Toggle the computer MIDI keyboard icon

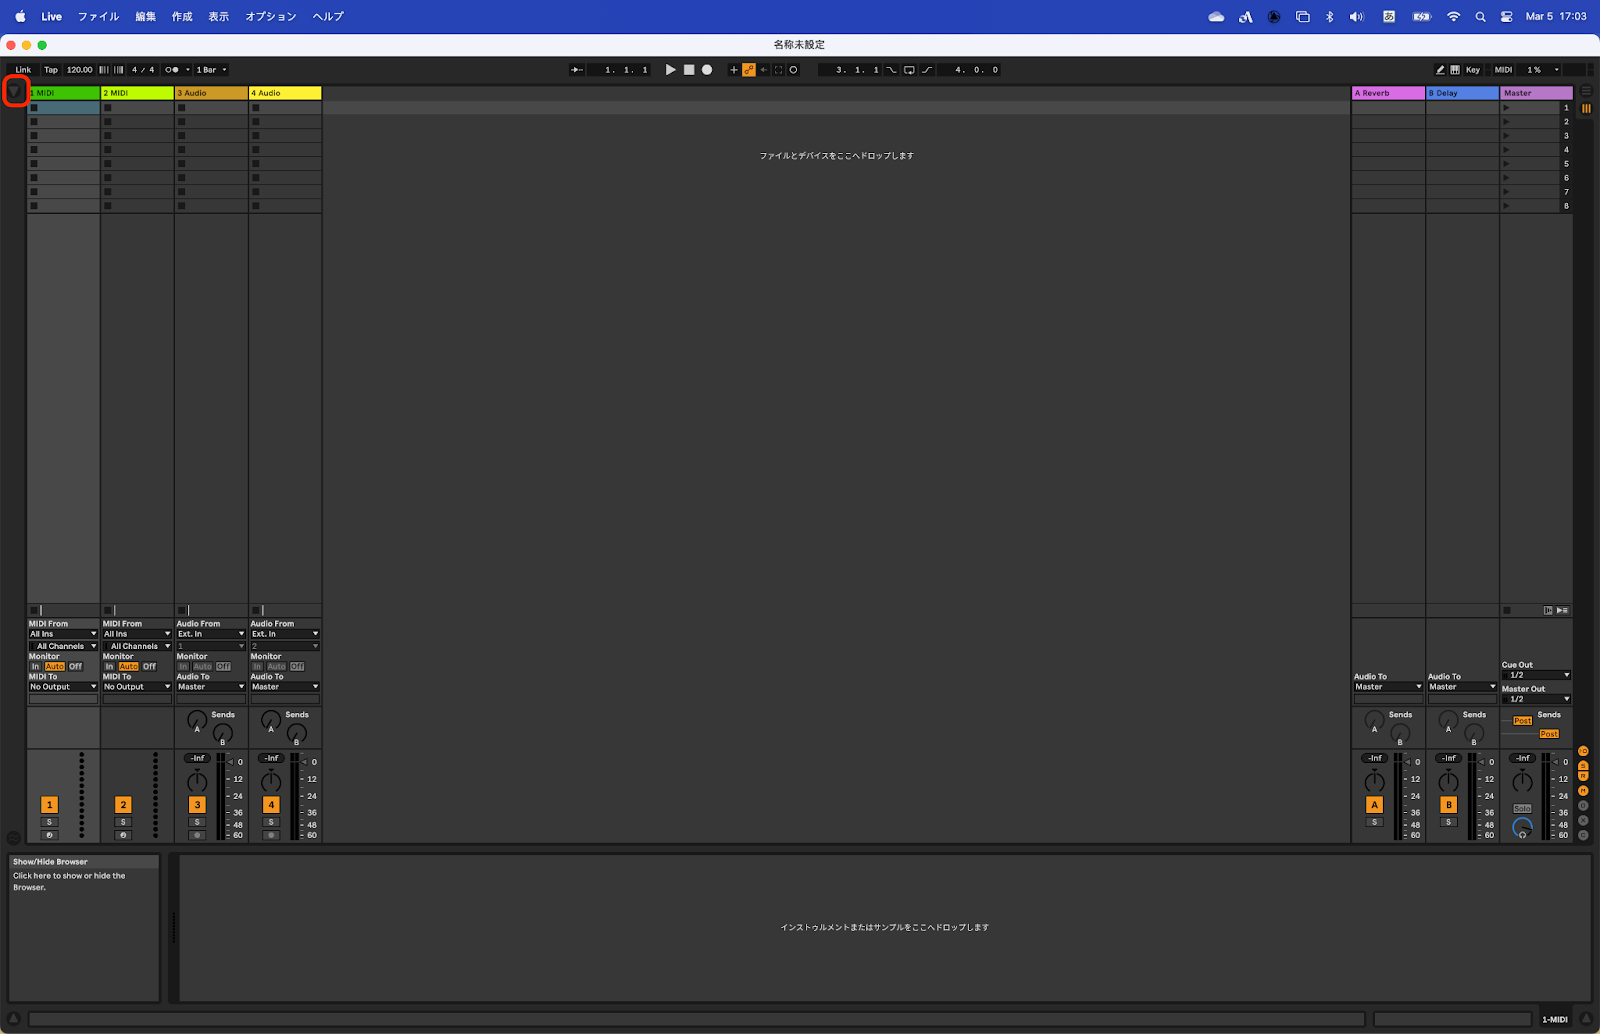[x=1455, y=70]
